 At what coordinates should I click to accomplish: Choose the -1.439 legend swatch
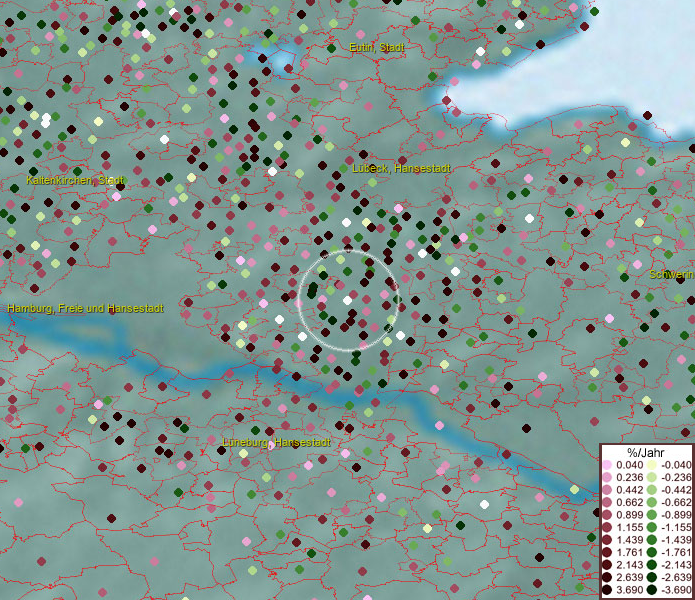pos(652,540)
